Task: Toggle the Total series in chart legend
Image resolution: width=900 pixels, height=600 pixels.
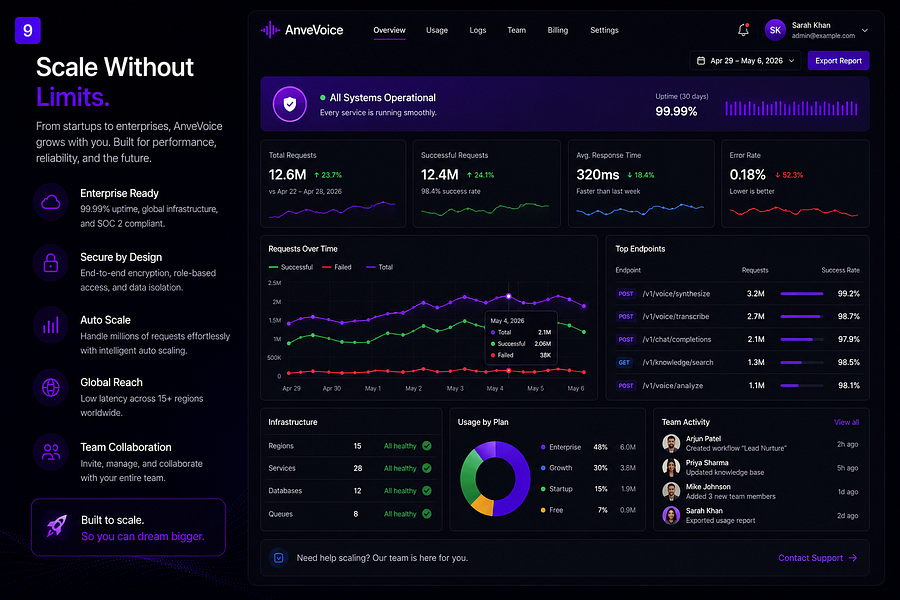Action: [x=379, y=267]
